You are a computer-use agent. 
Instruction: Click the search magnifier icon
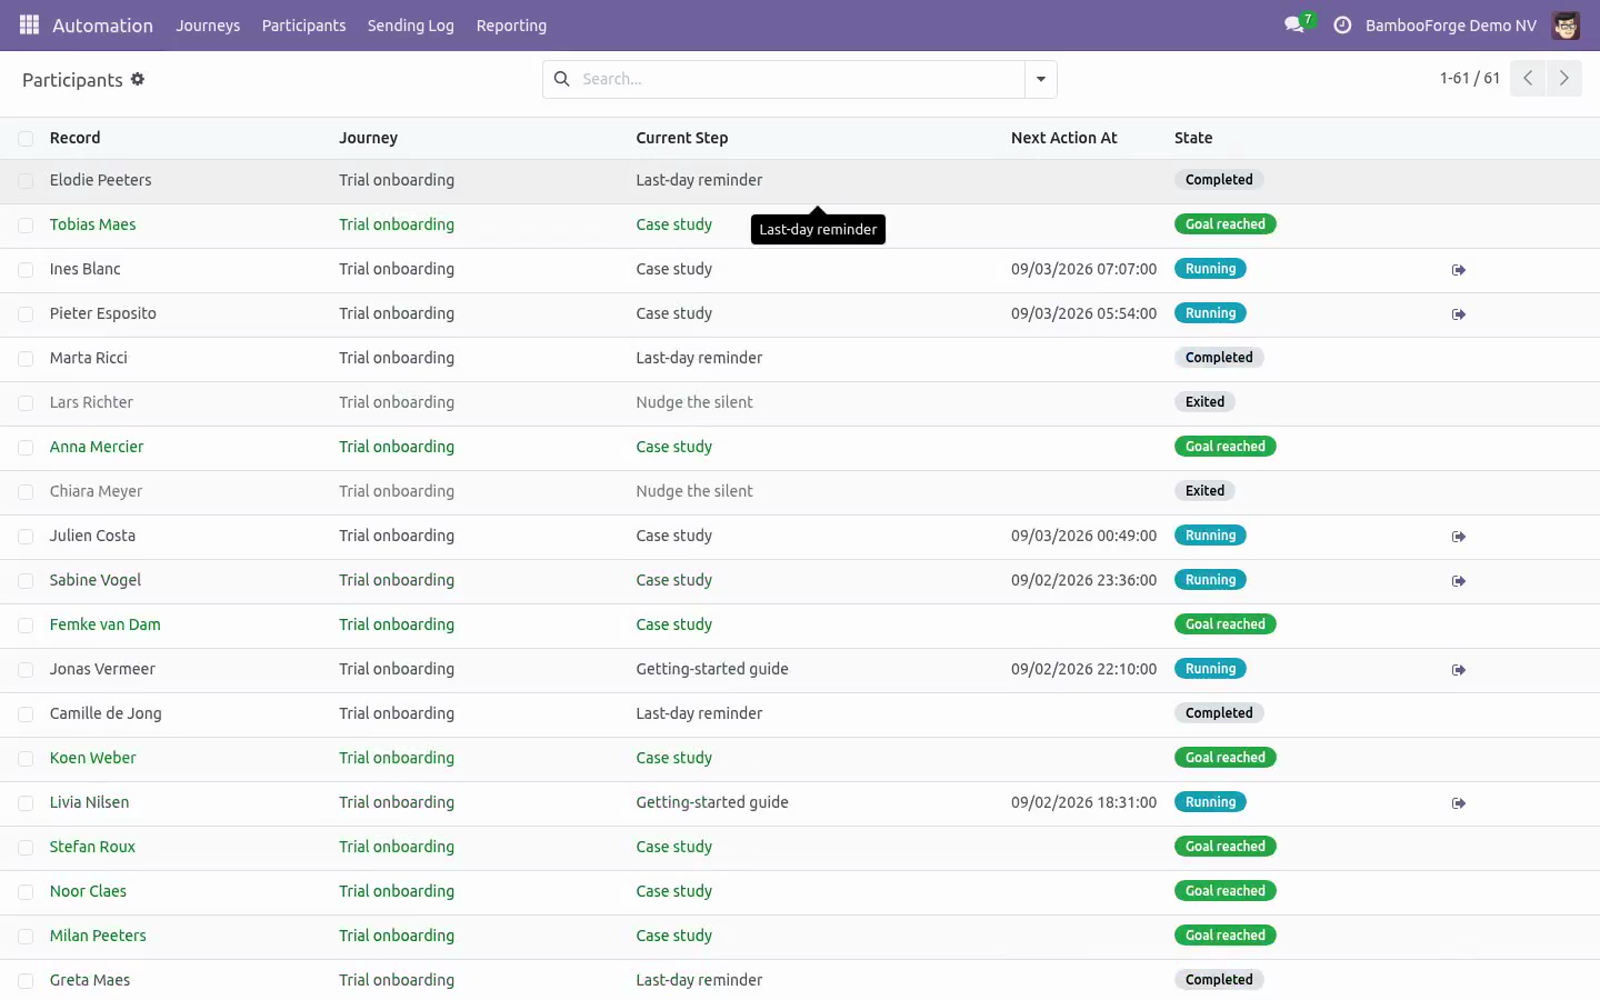[562, 79]
